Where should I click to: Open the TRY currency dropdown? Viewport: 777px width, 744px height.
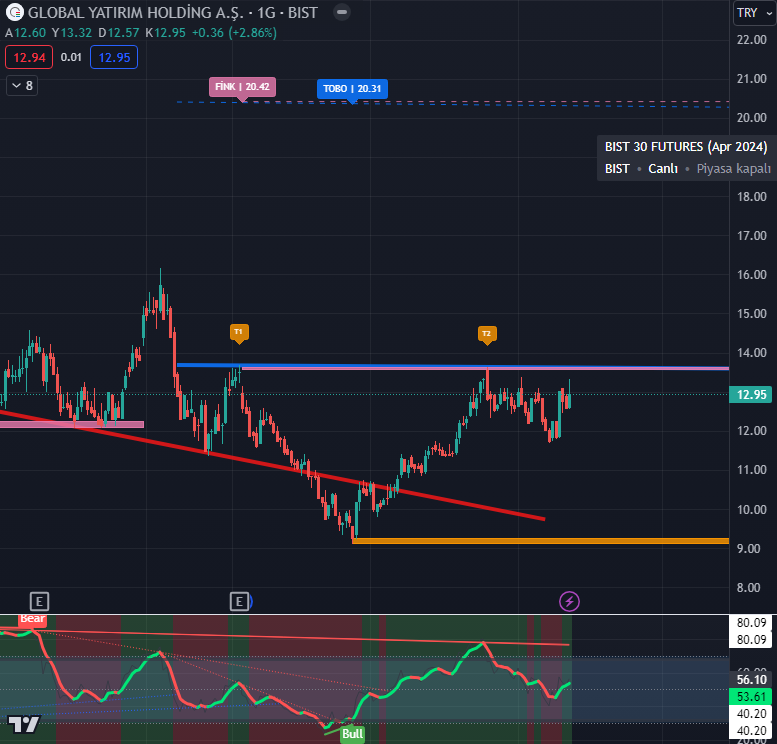(754, 12)
